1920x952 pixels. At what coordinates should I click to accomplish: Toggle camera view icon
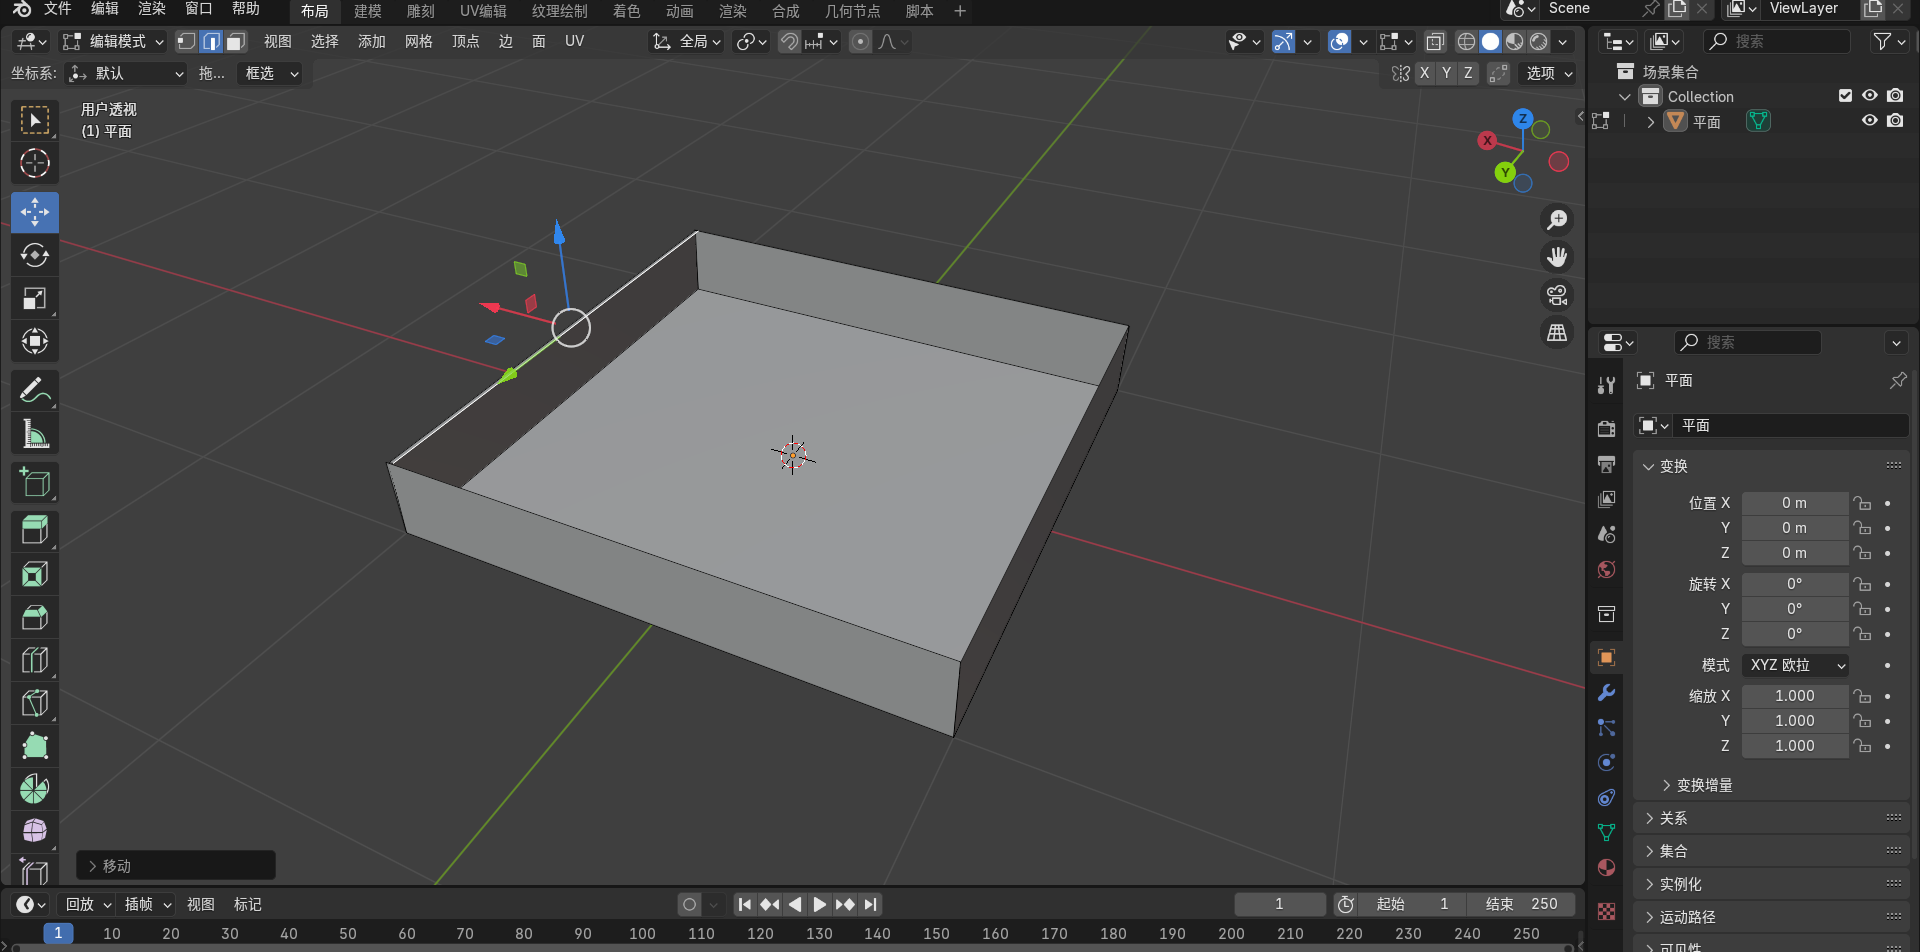click(x=1557, y=295)
